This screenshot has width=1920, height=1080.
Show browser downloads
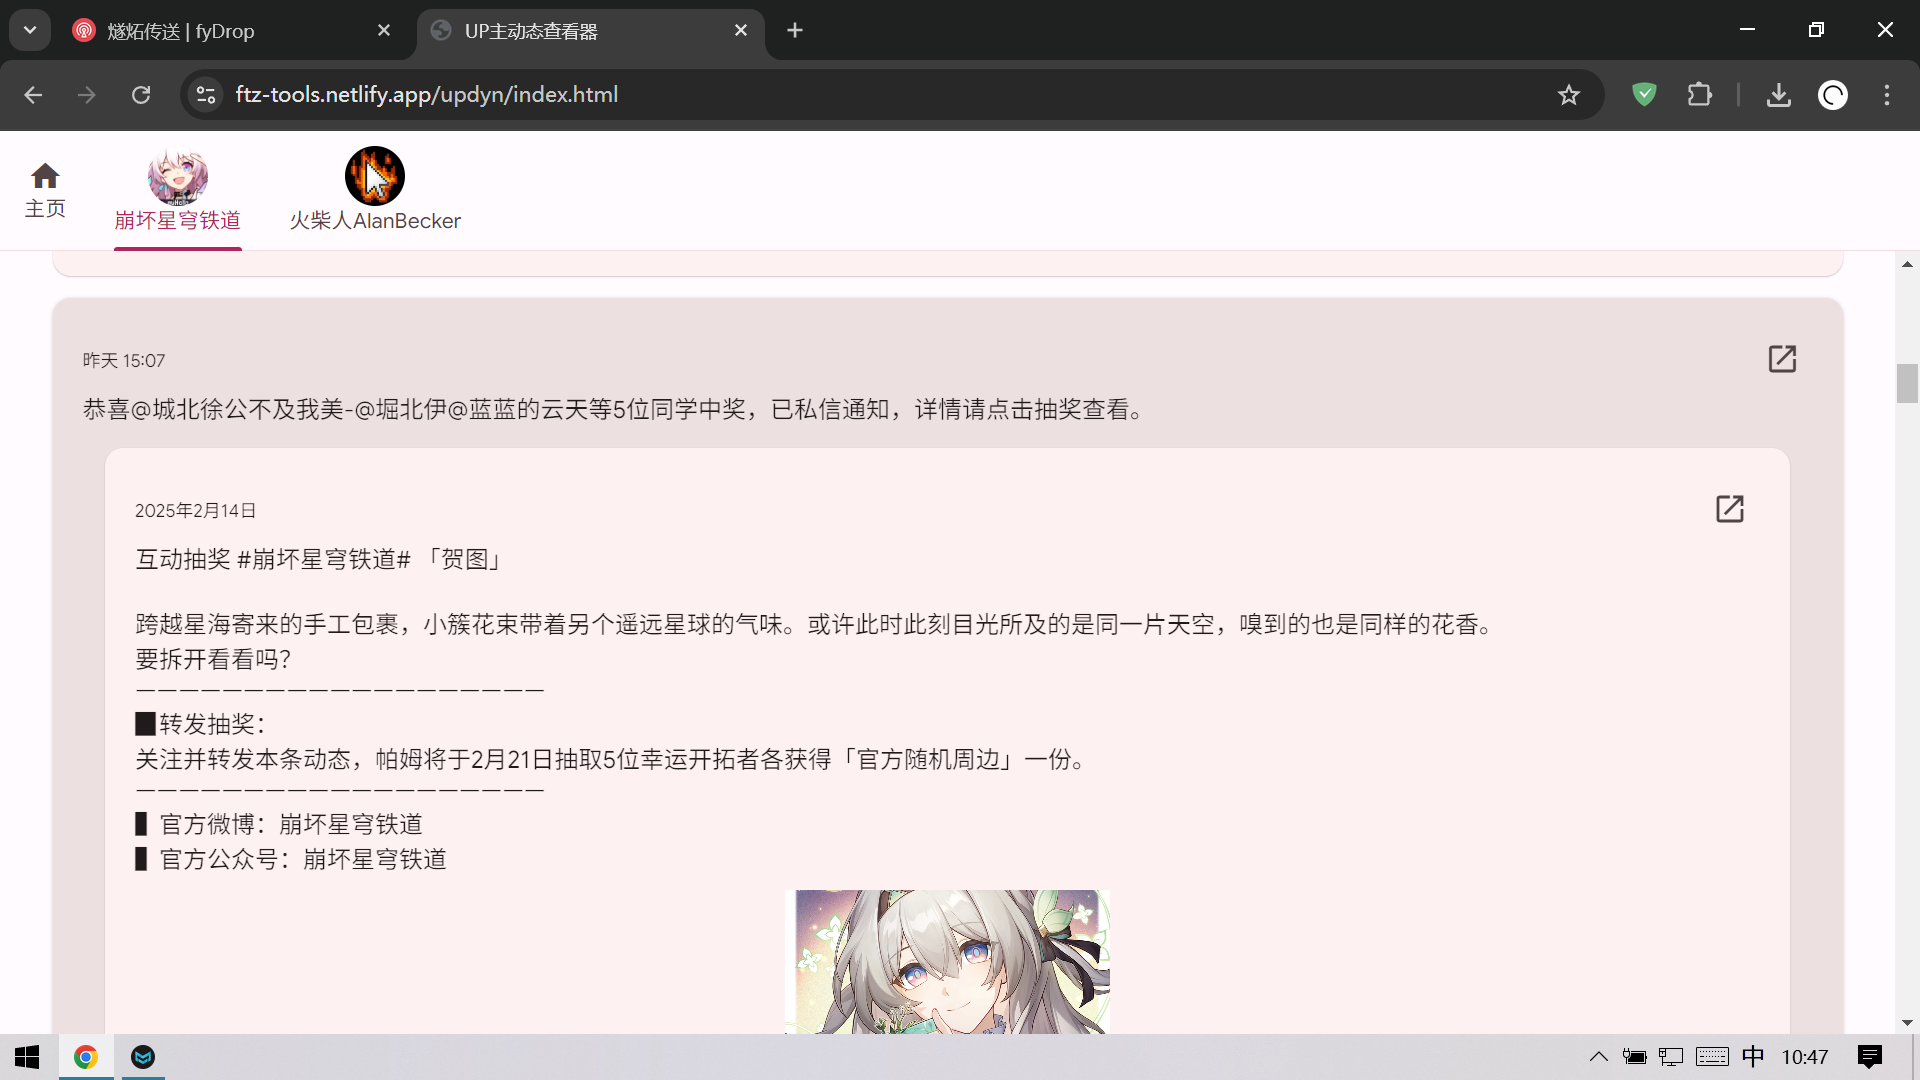(x=1778, y=95)
